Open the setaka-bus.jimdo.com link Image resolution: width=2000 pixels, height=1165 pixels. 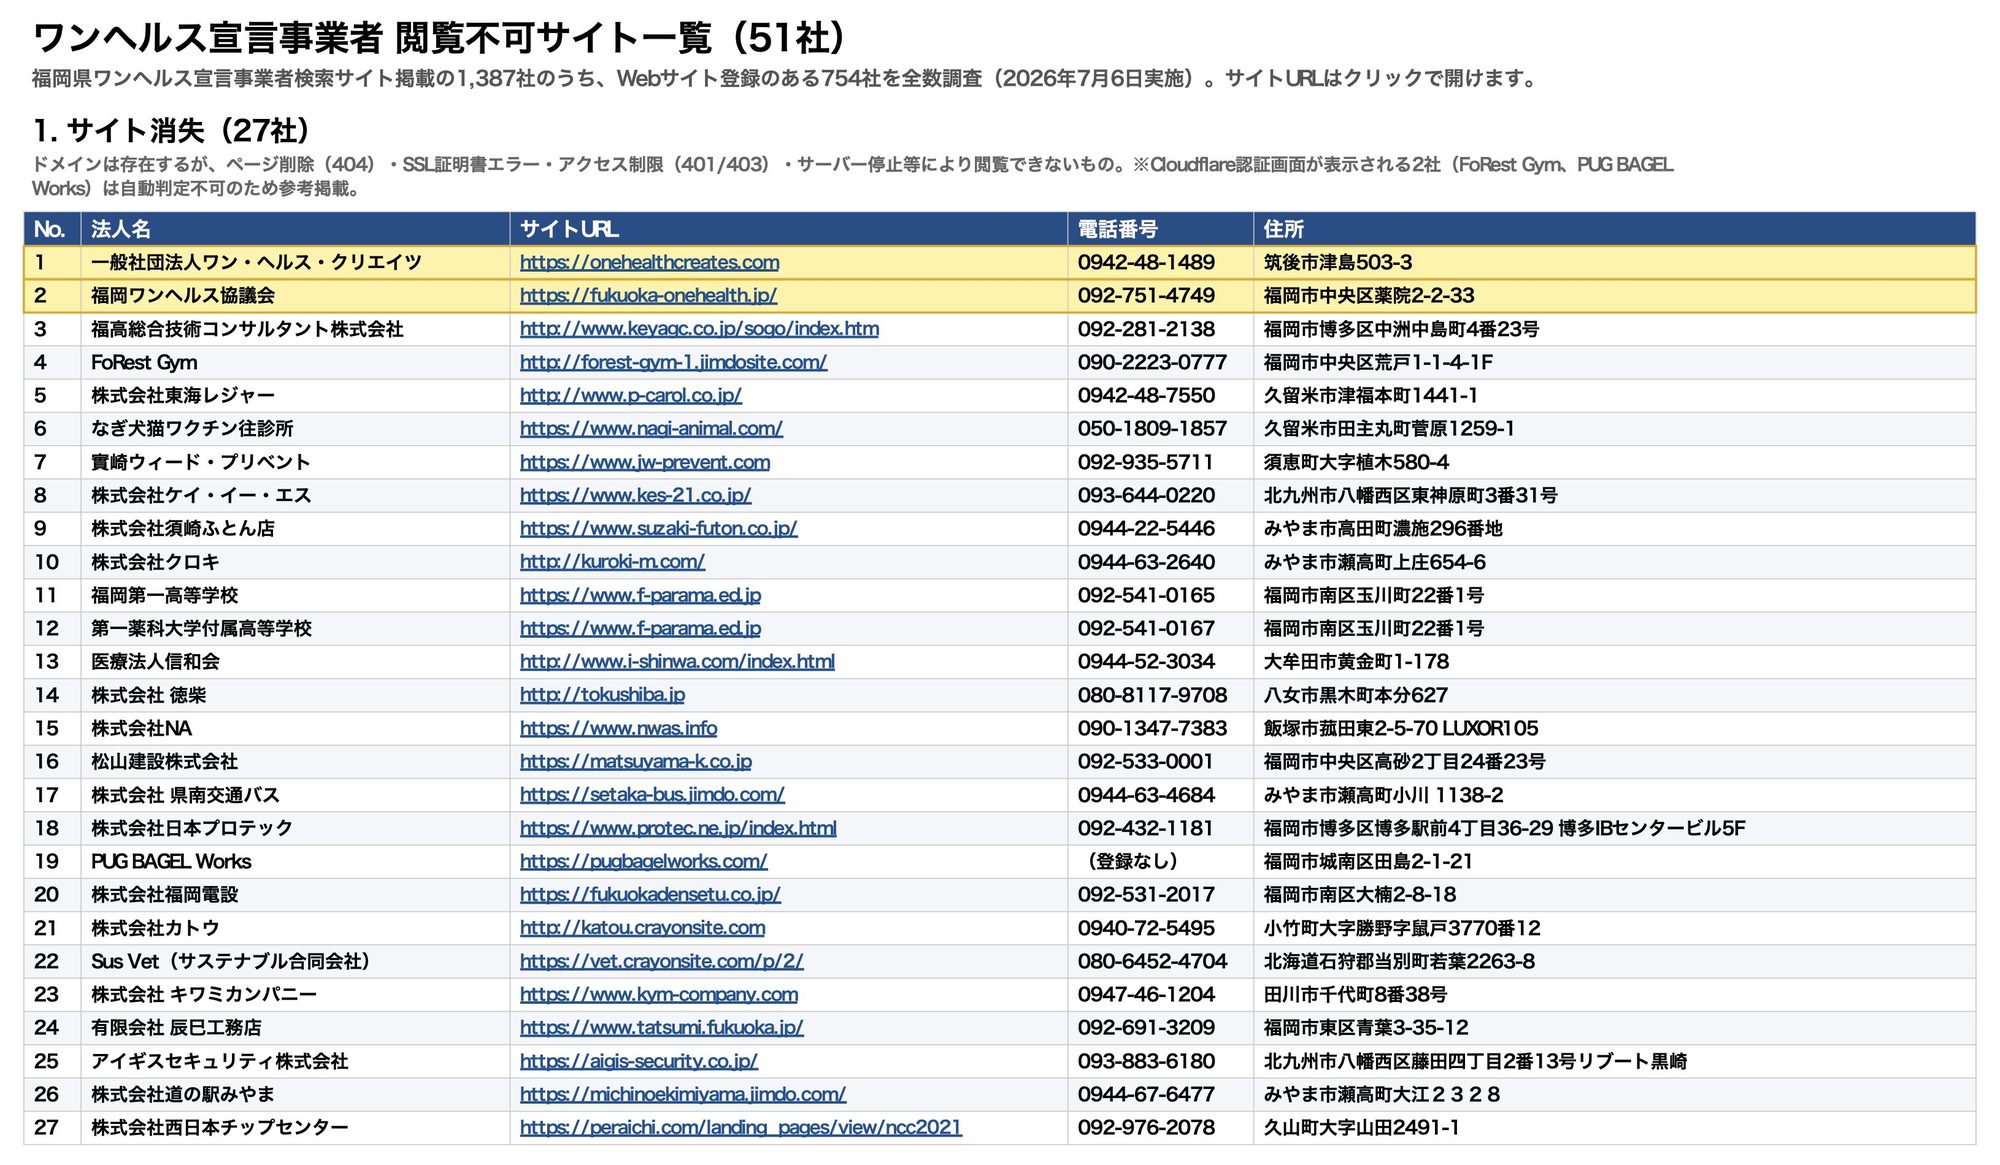pos(652,796)
